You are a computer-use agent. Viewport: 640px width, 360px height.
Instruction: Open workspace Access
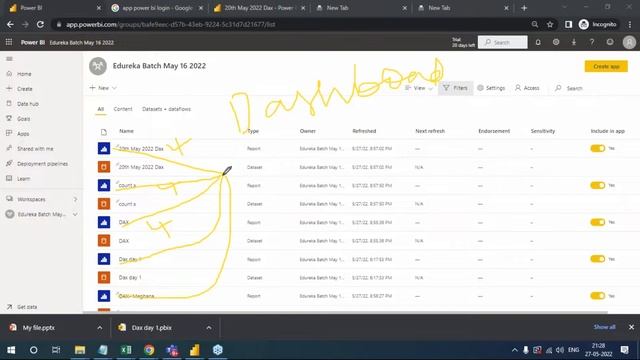click(527, 88)
